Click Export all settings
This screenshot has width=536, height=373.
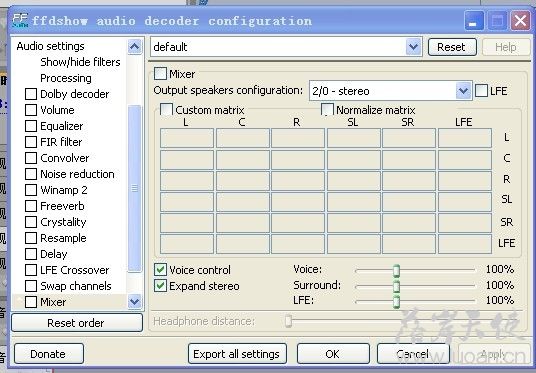[237, 354]
